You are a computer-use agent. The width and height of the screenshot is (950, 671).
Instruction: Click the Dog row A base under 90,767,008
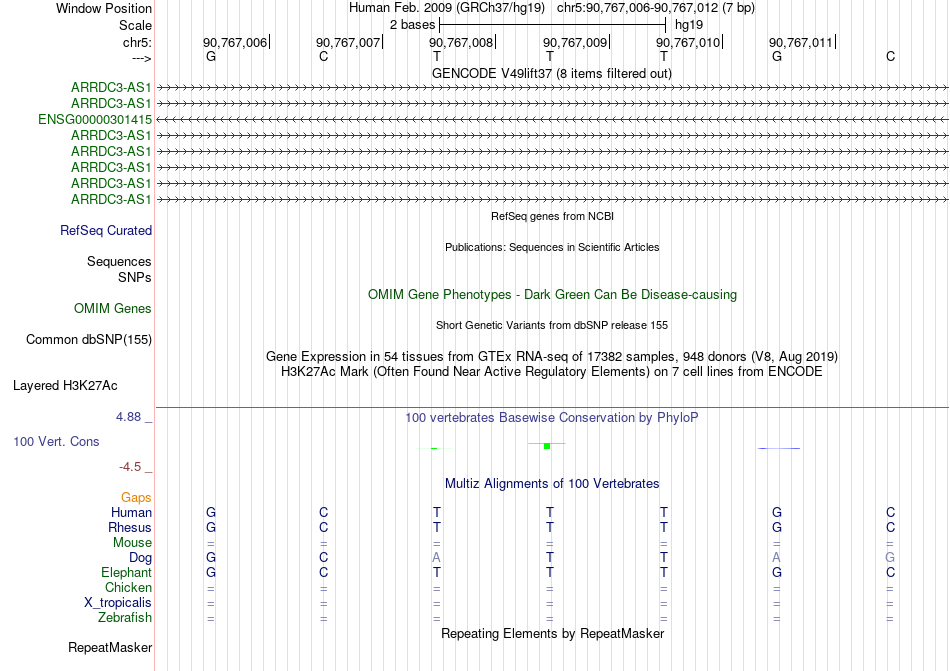[x=436, y=558]
